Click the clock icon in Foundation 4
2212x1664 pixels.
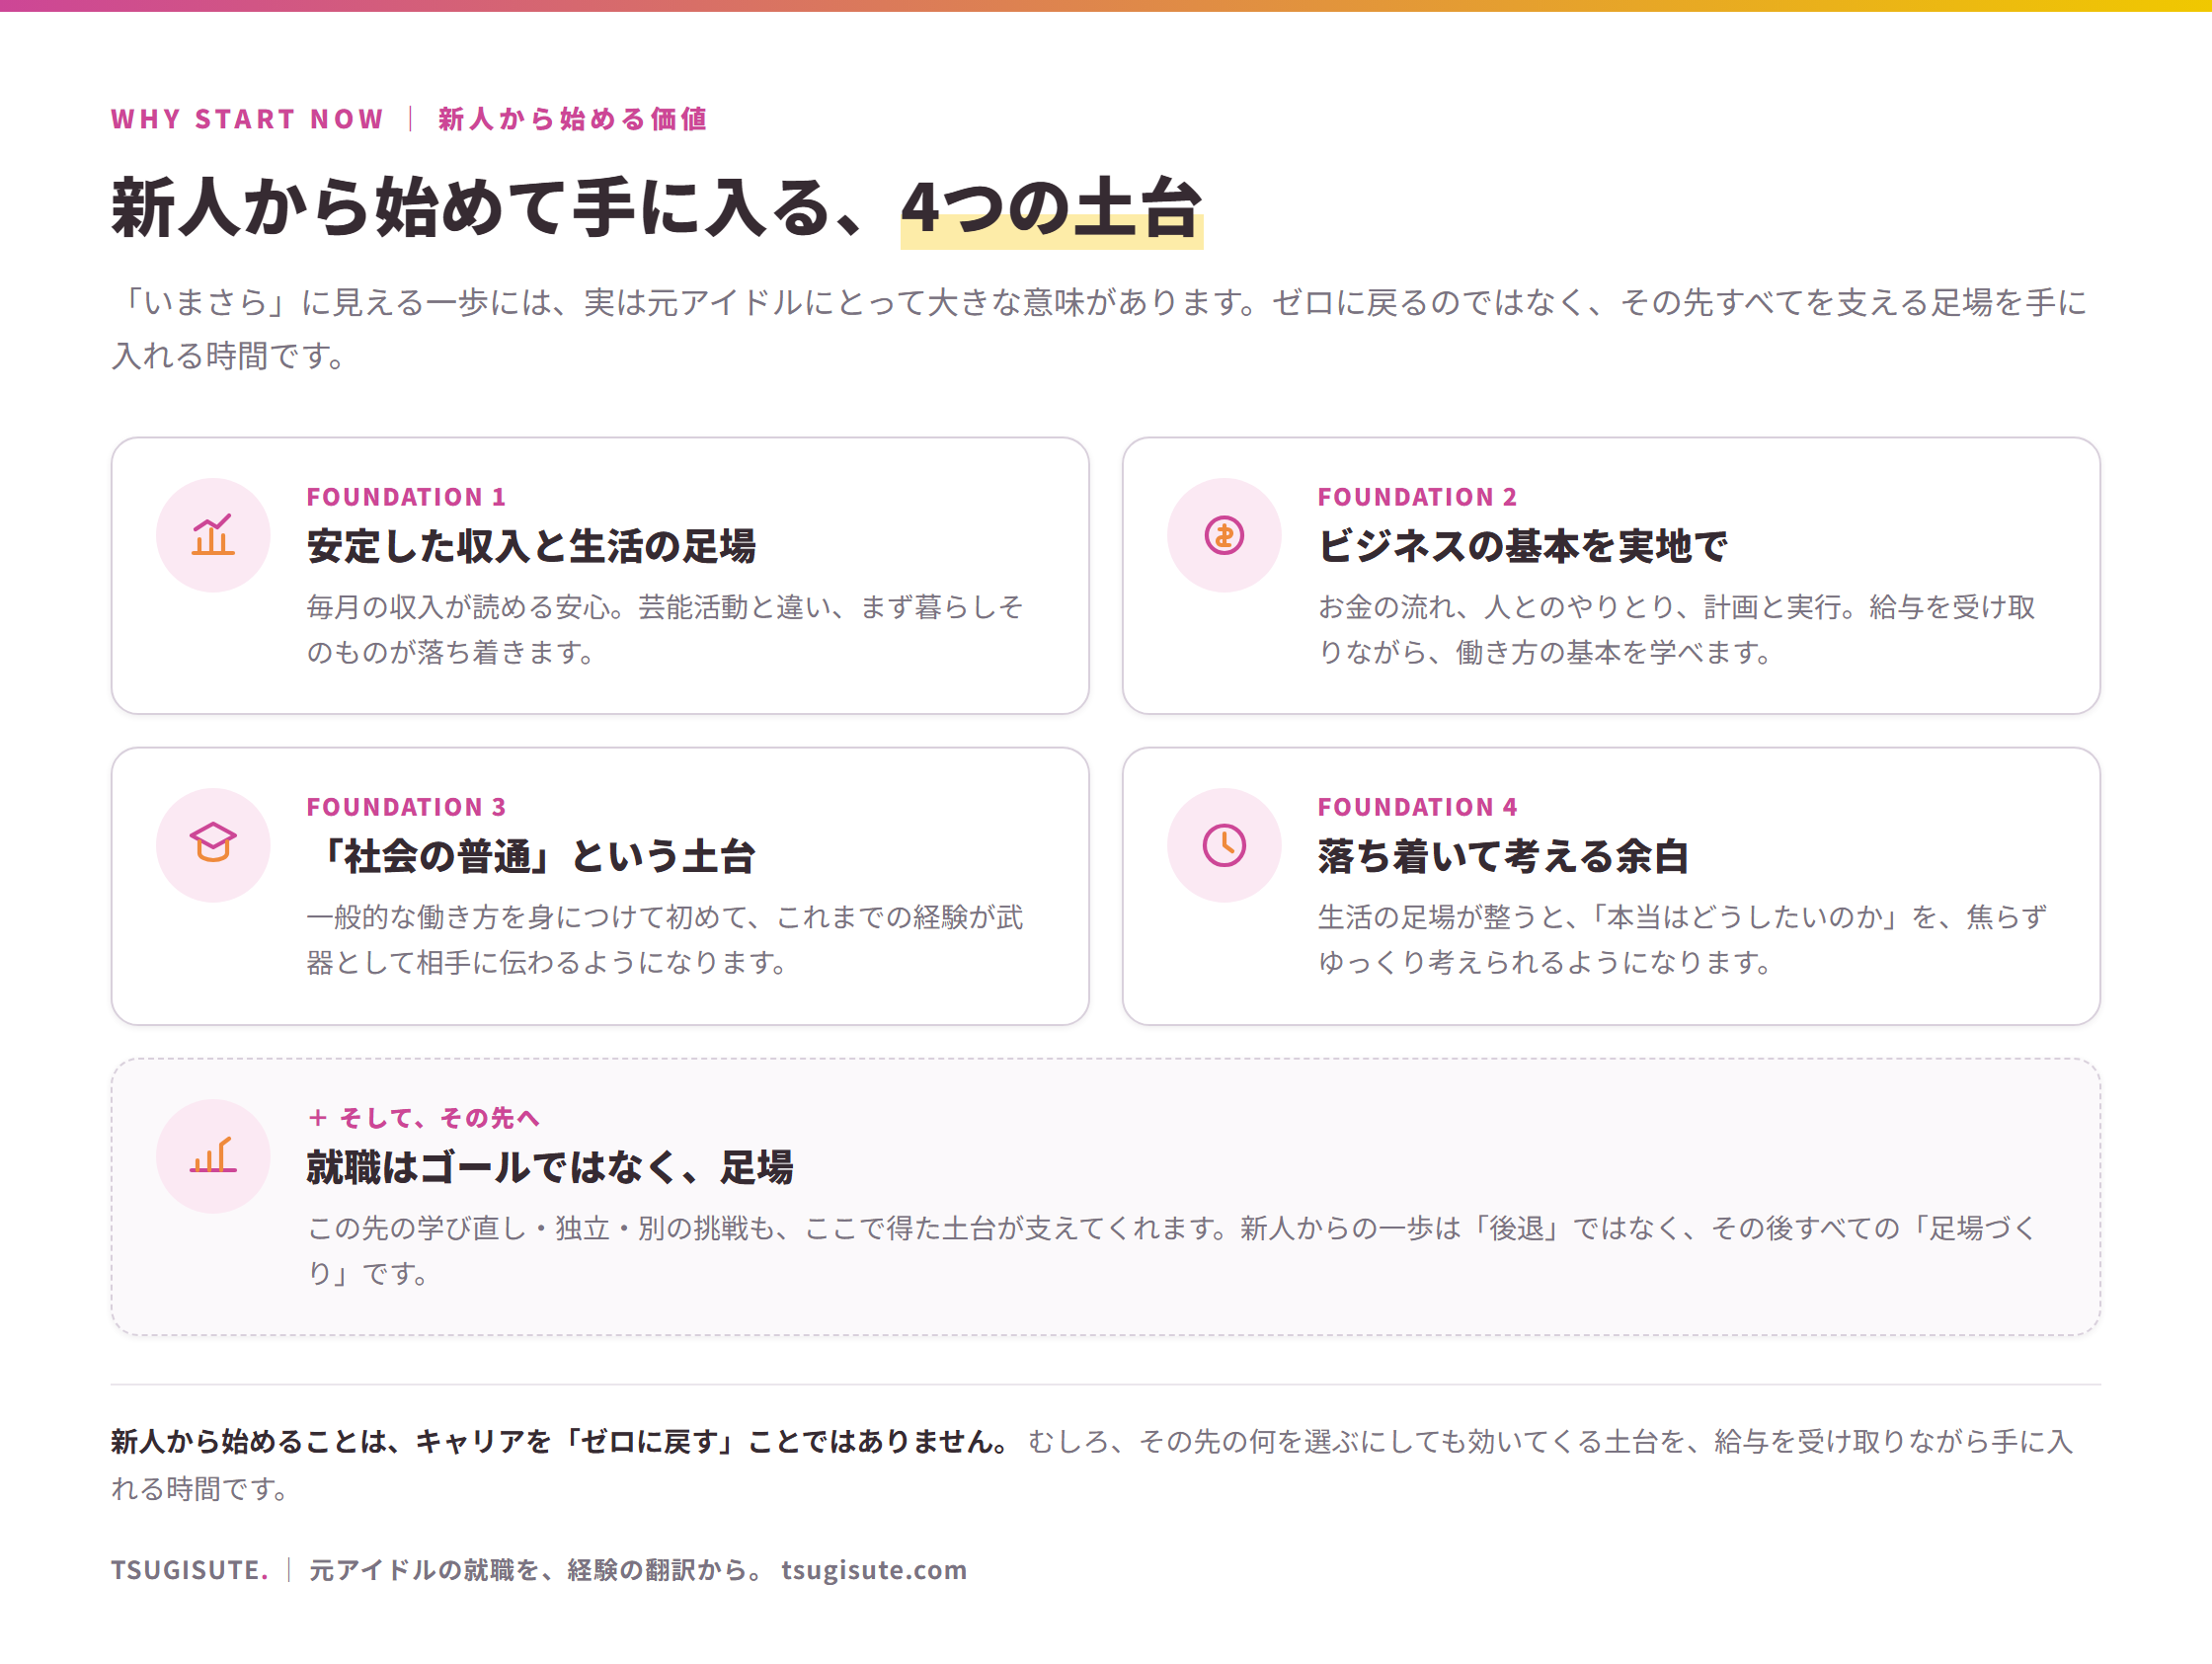(x=1224, y=845)
